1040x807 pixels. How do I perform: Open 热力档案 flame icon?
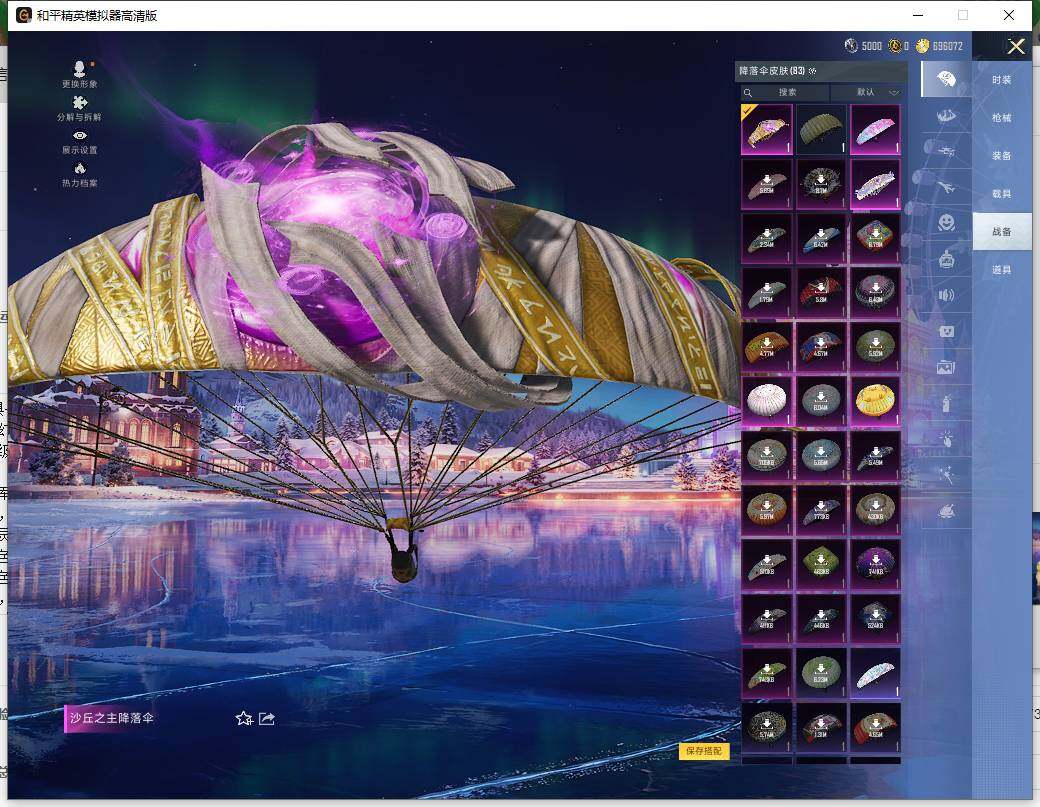click(x=80, y=174)
